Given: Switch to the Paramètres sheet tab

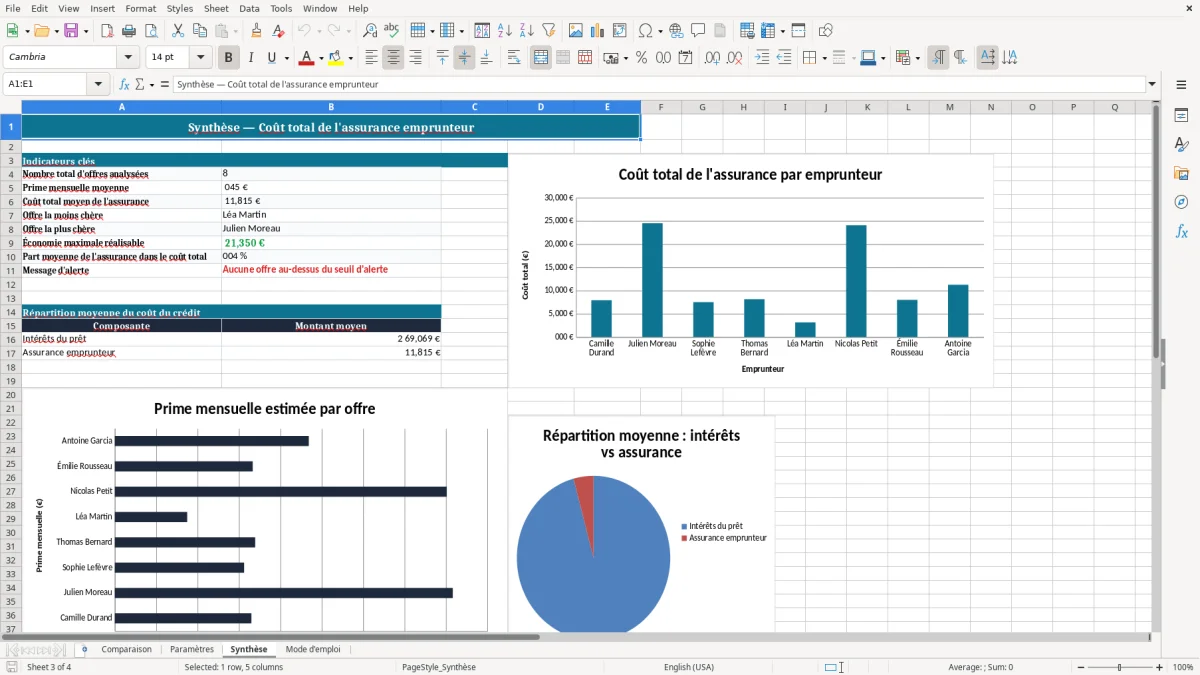Looking at the screenshot, I should 192,649.
